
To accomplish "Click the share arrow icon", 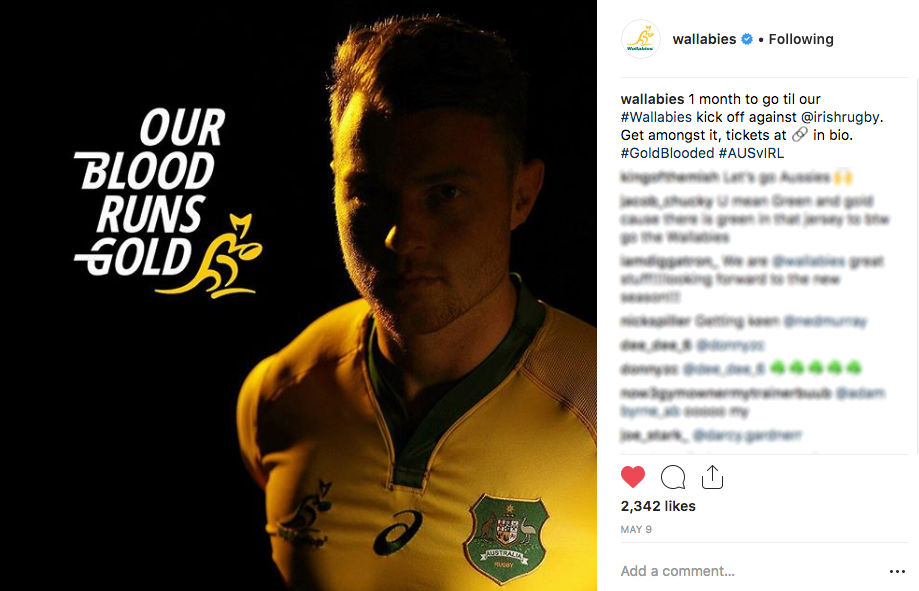I will [x=712, y=477].
